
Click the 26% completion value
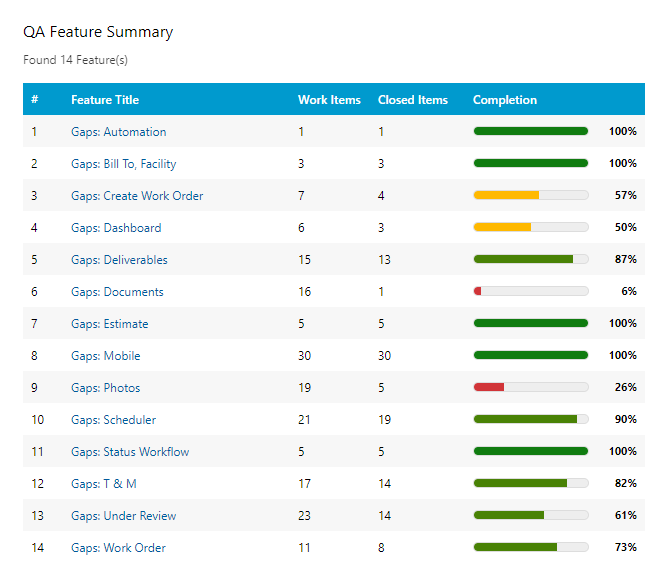pyautogui.click(x=625, y=387)
